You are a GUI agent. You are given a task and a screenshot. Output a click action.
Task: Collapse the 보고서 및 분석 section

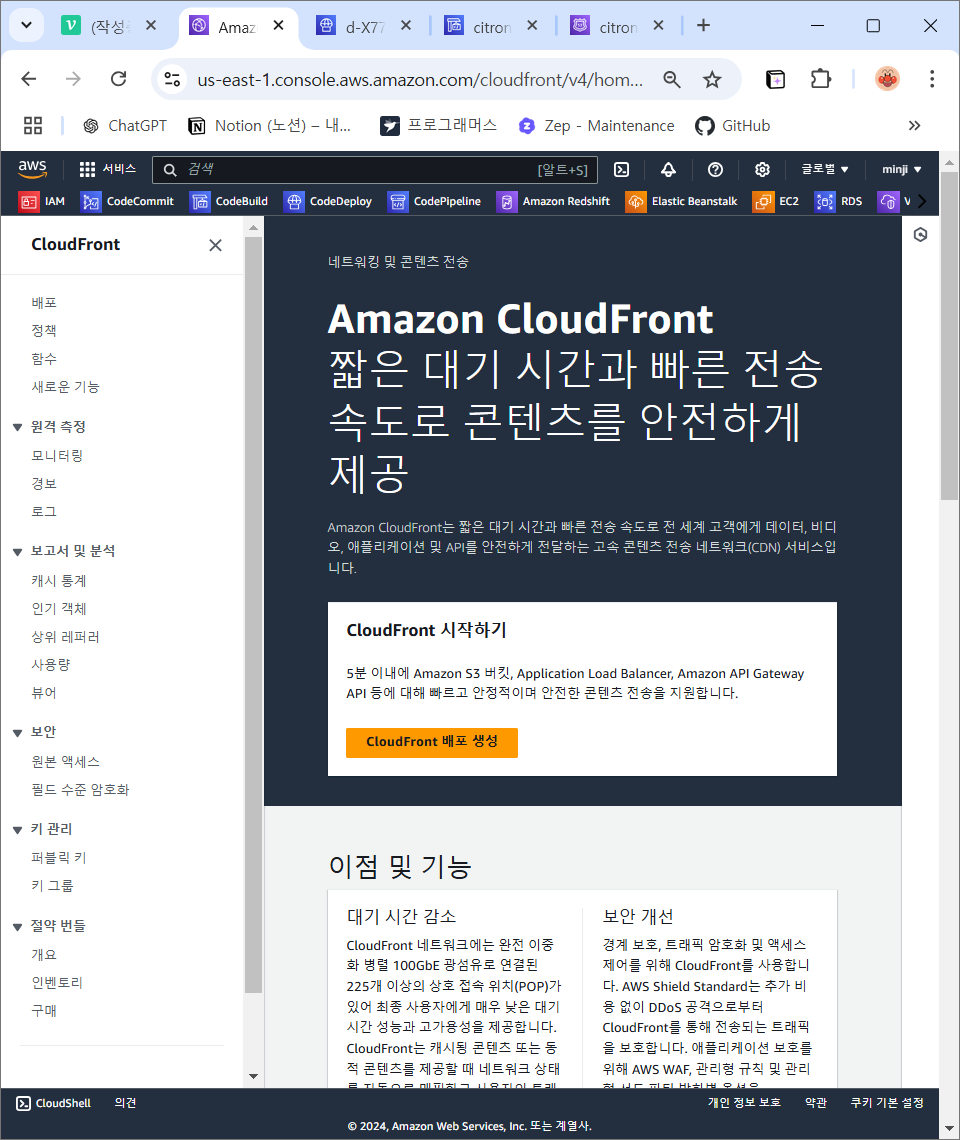tap(17, 552)
